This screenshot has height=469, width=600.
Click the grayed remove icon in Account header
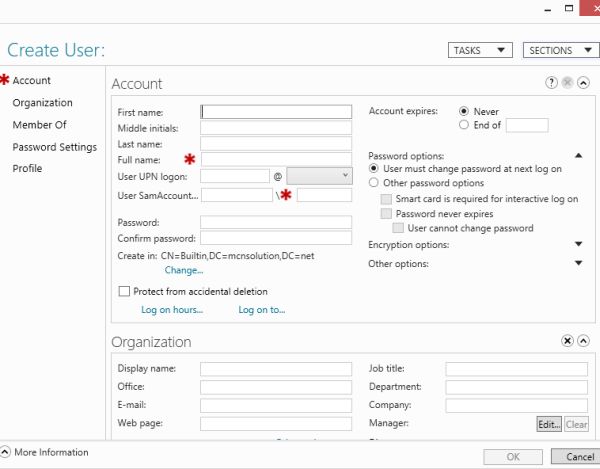tap(567, 82)
